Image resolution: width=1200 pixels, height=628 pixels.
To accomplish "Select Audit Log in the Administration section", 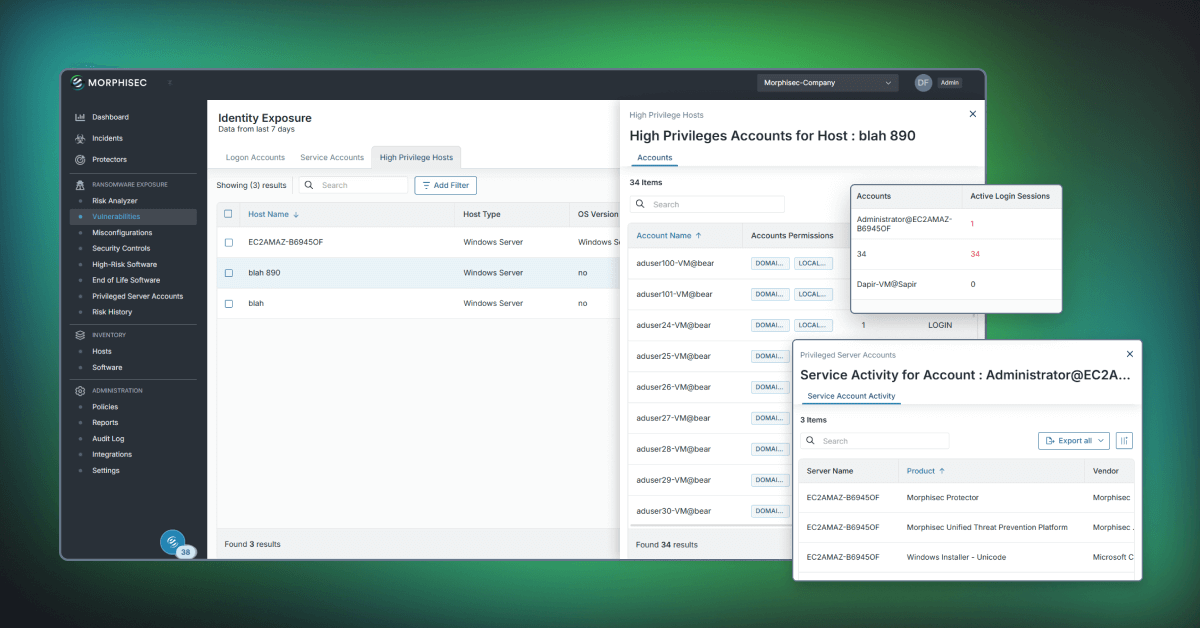I will (x=108, y=439).
